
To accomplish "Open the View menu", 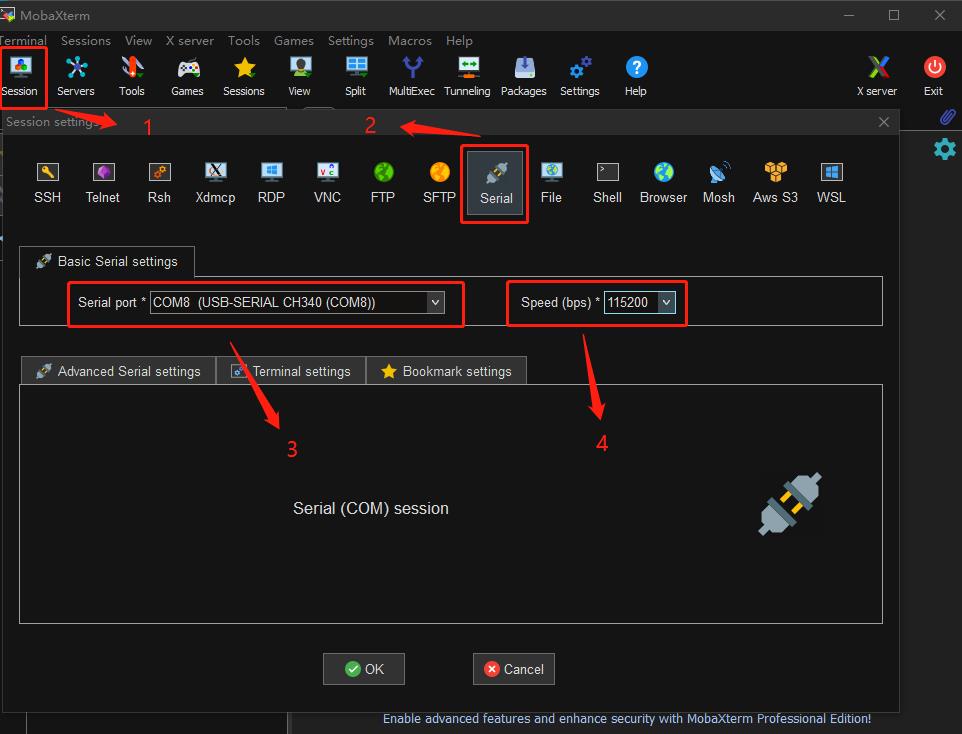I will 139,41.
